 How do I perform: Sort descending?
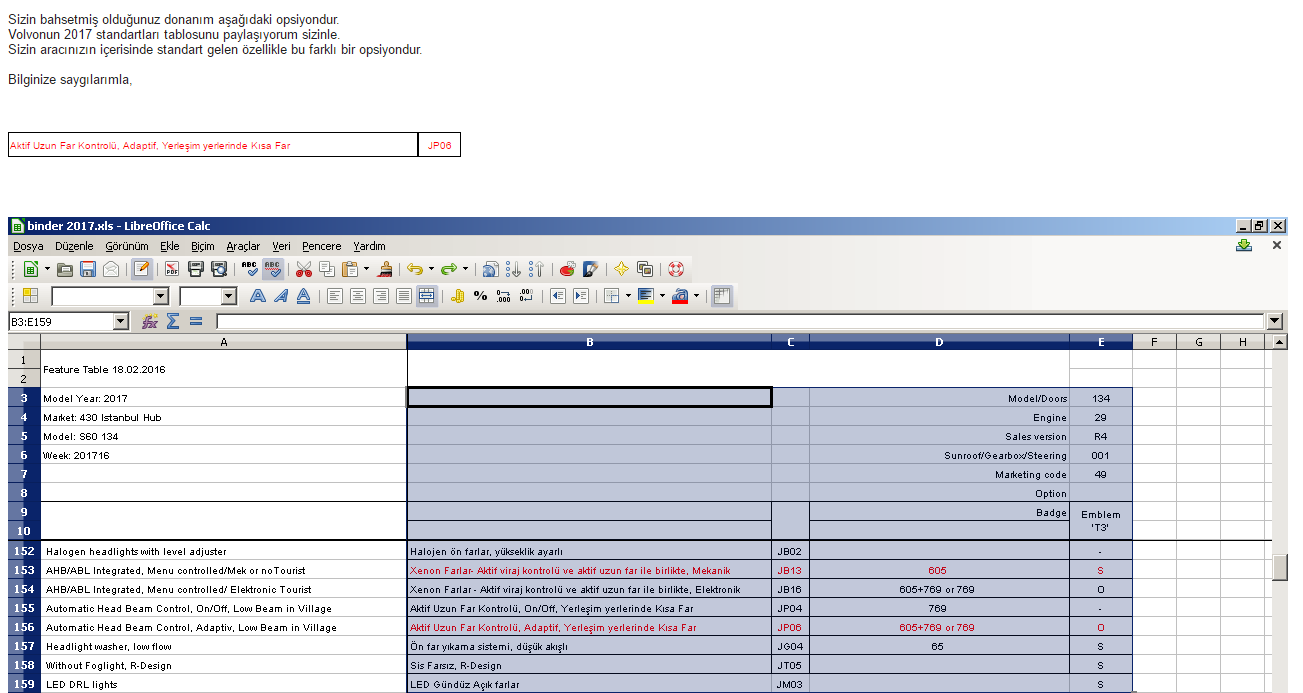[536, 269]
